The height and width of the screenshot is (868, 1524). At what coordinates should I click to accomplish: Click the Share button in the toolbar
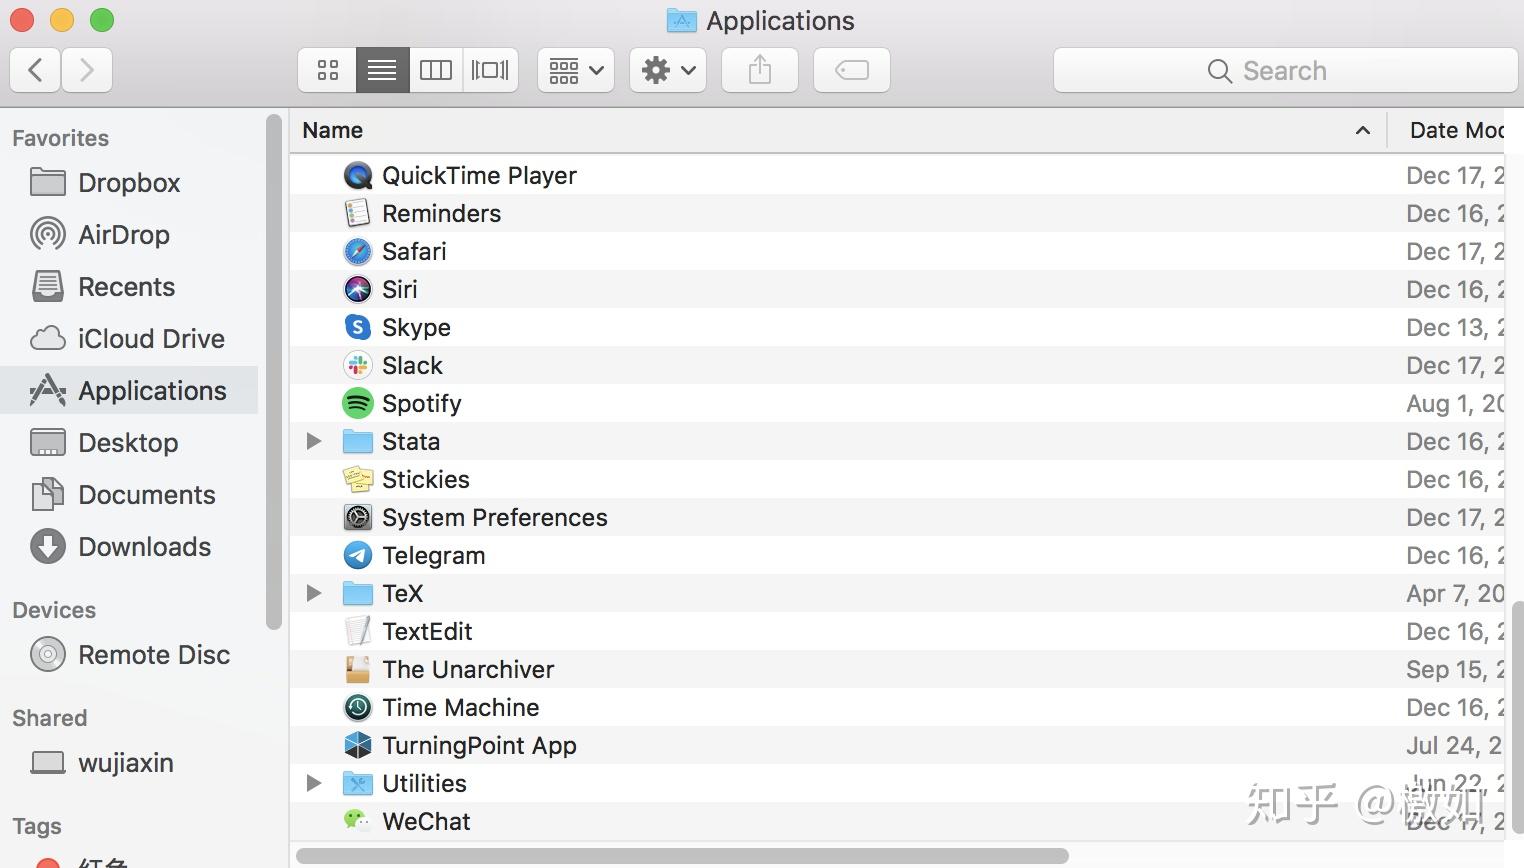pos(759,70)
